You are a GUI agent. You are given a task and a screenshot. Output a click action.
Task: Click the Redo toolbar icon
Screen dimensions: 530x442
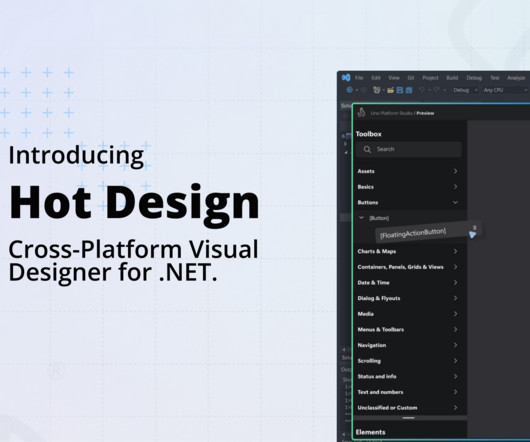(x=437, y=90)
